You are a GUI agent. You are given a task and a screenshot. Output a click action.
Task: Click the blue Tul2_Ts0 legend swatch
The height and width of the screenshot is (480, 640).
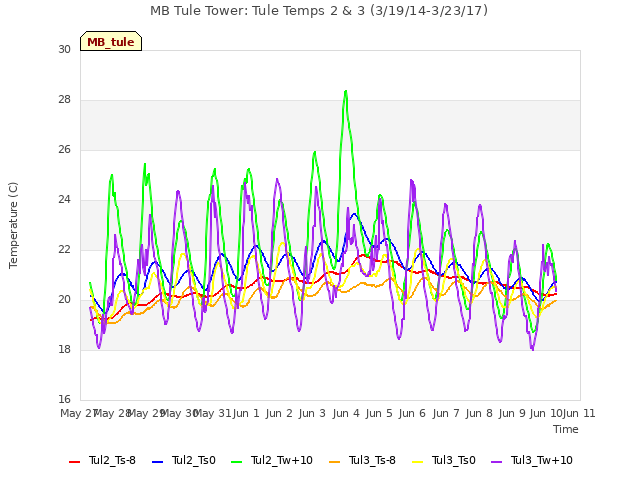[157, 462]
